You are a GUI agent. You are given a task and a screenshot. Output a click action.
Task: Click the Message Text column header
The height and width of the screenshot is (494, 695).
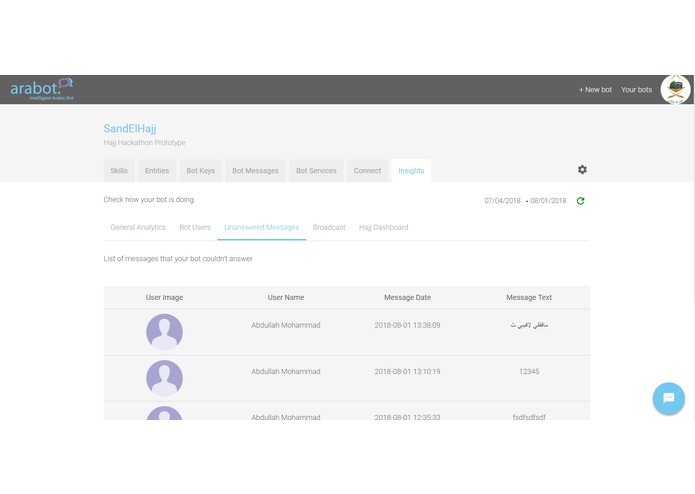(529, 297)
